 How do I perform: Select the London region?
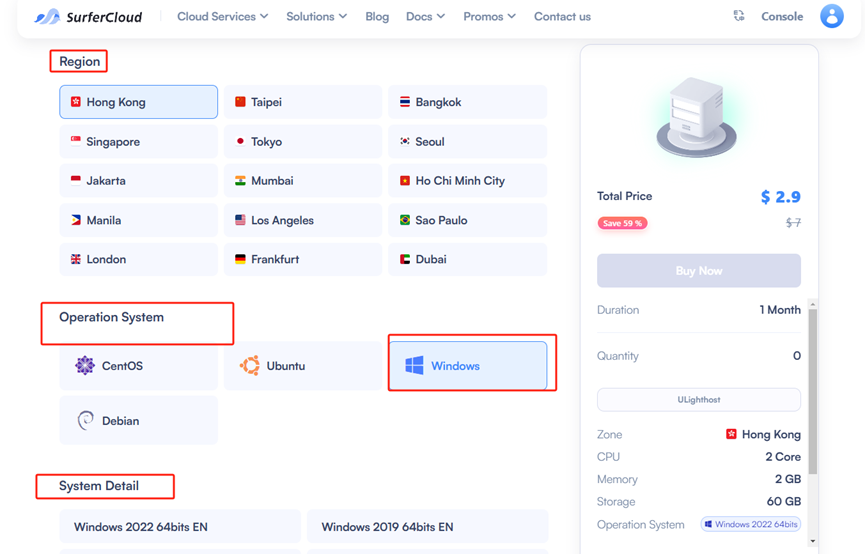coord(138,259)
